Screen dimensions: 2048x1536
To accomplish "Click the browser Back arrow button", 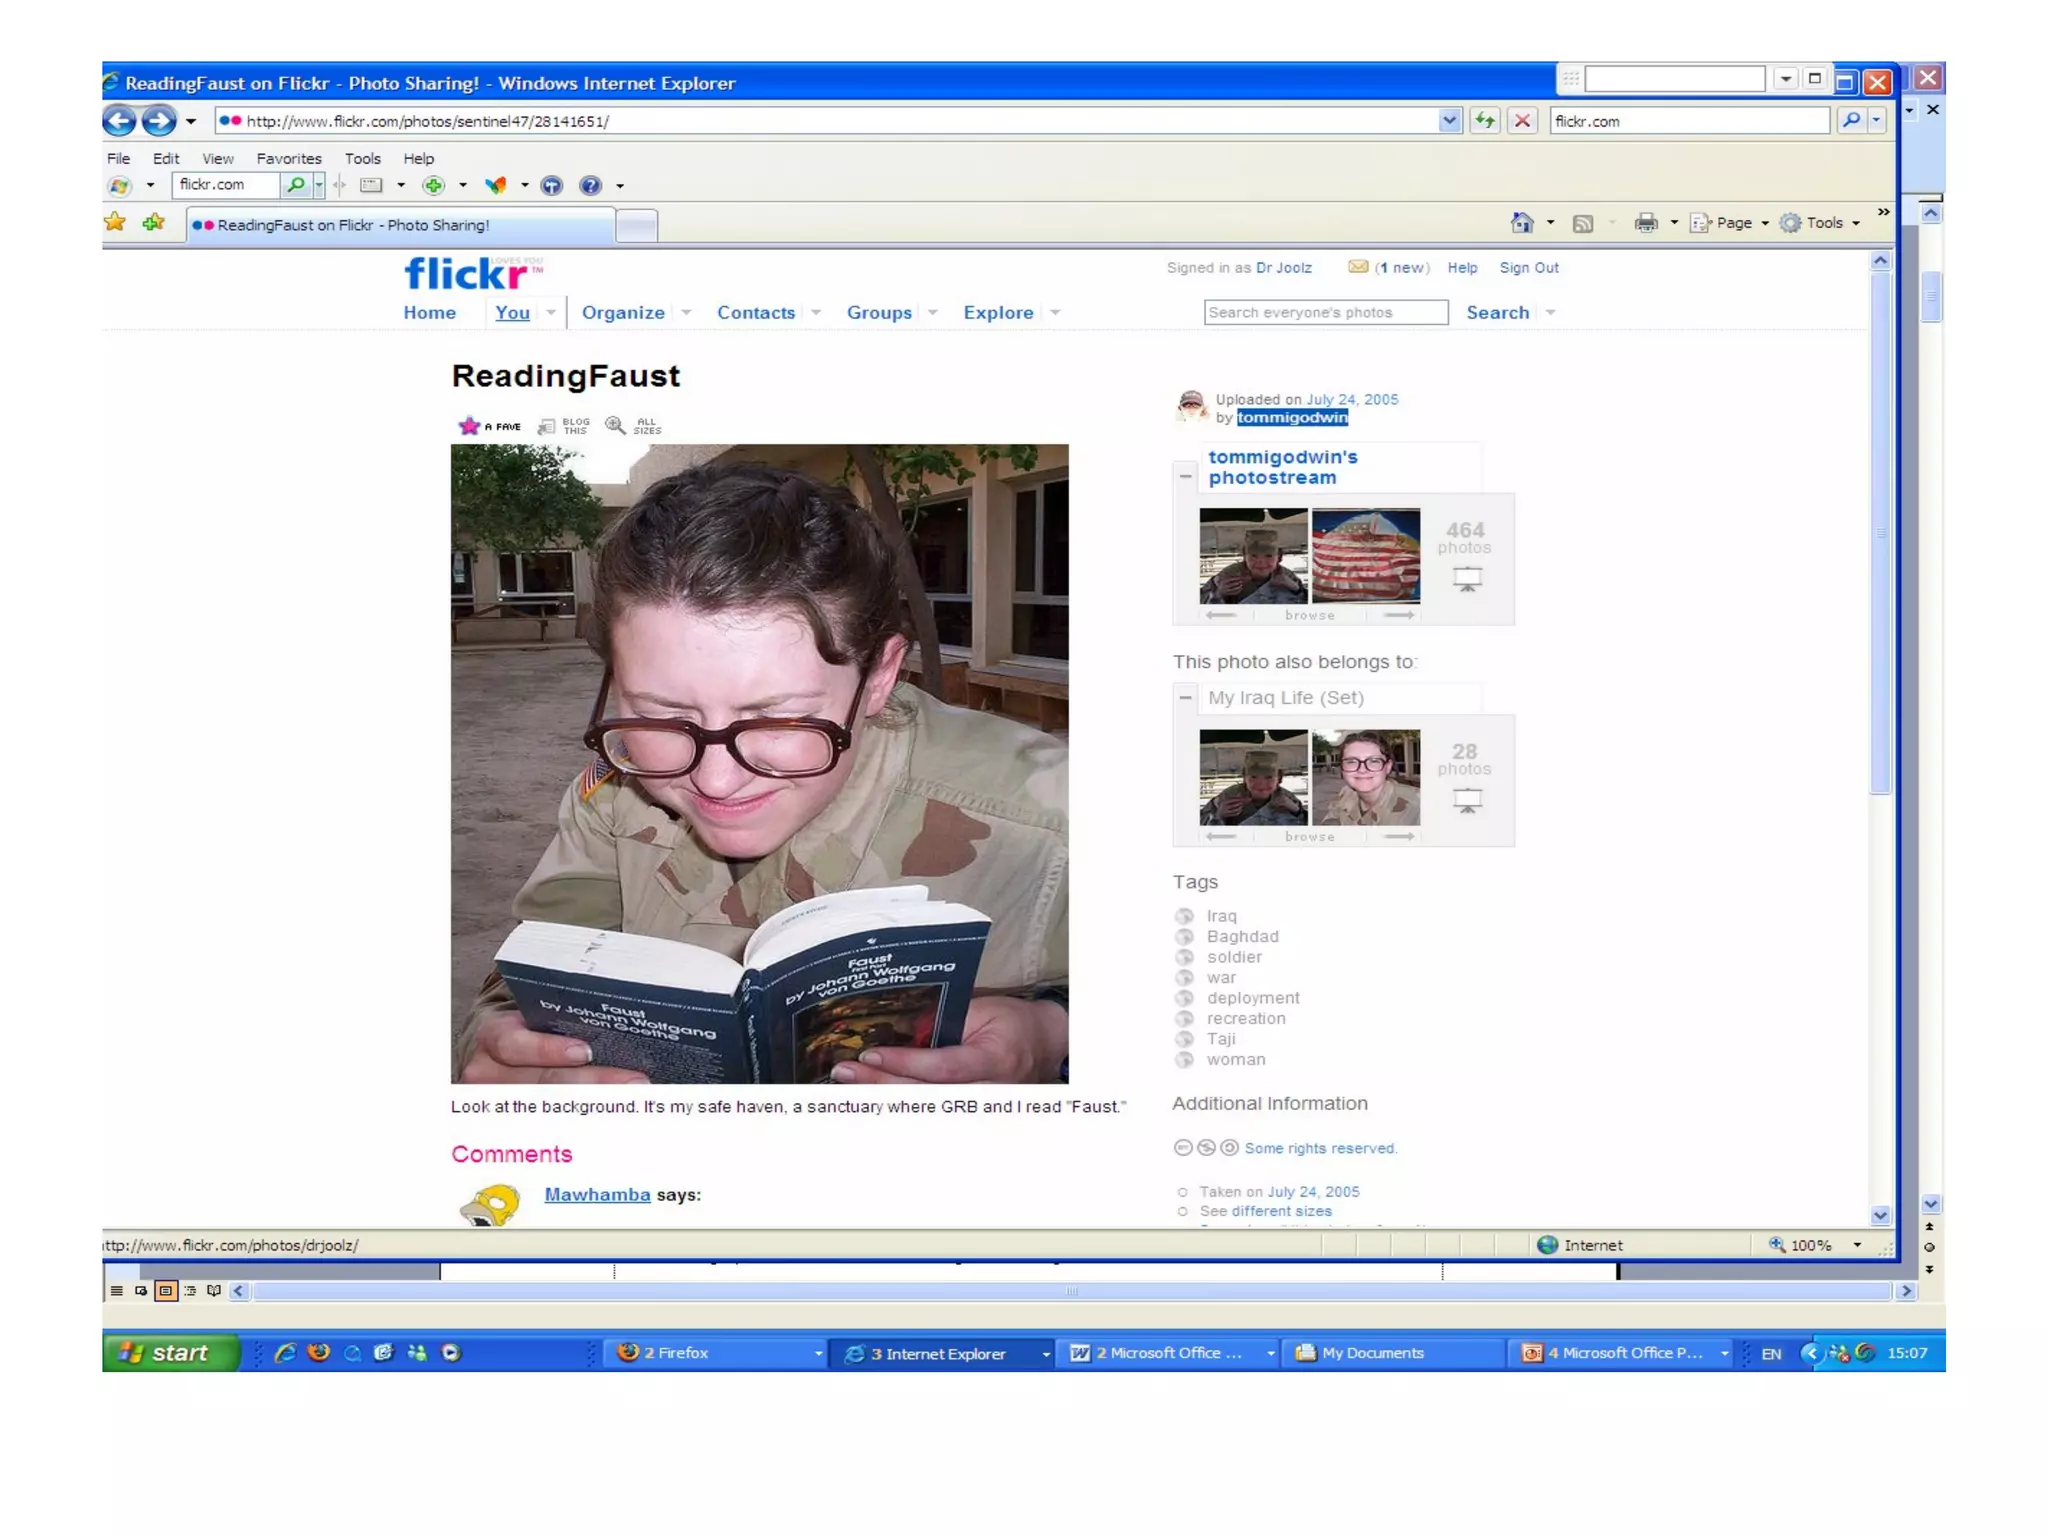I will coord(120,121).
